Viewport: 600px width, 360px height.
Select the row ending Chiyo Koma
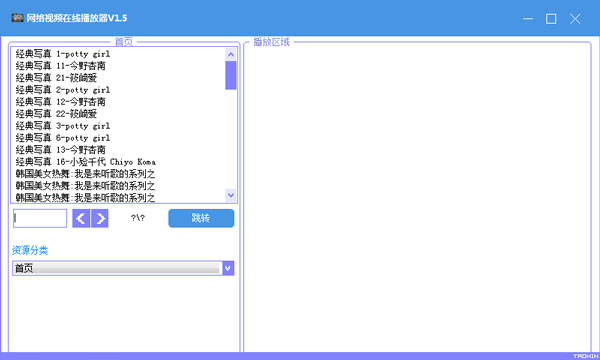(x=86, y=162)
